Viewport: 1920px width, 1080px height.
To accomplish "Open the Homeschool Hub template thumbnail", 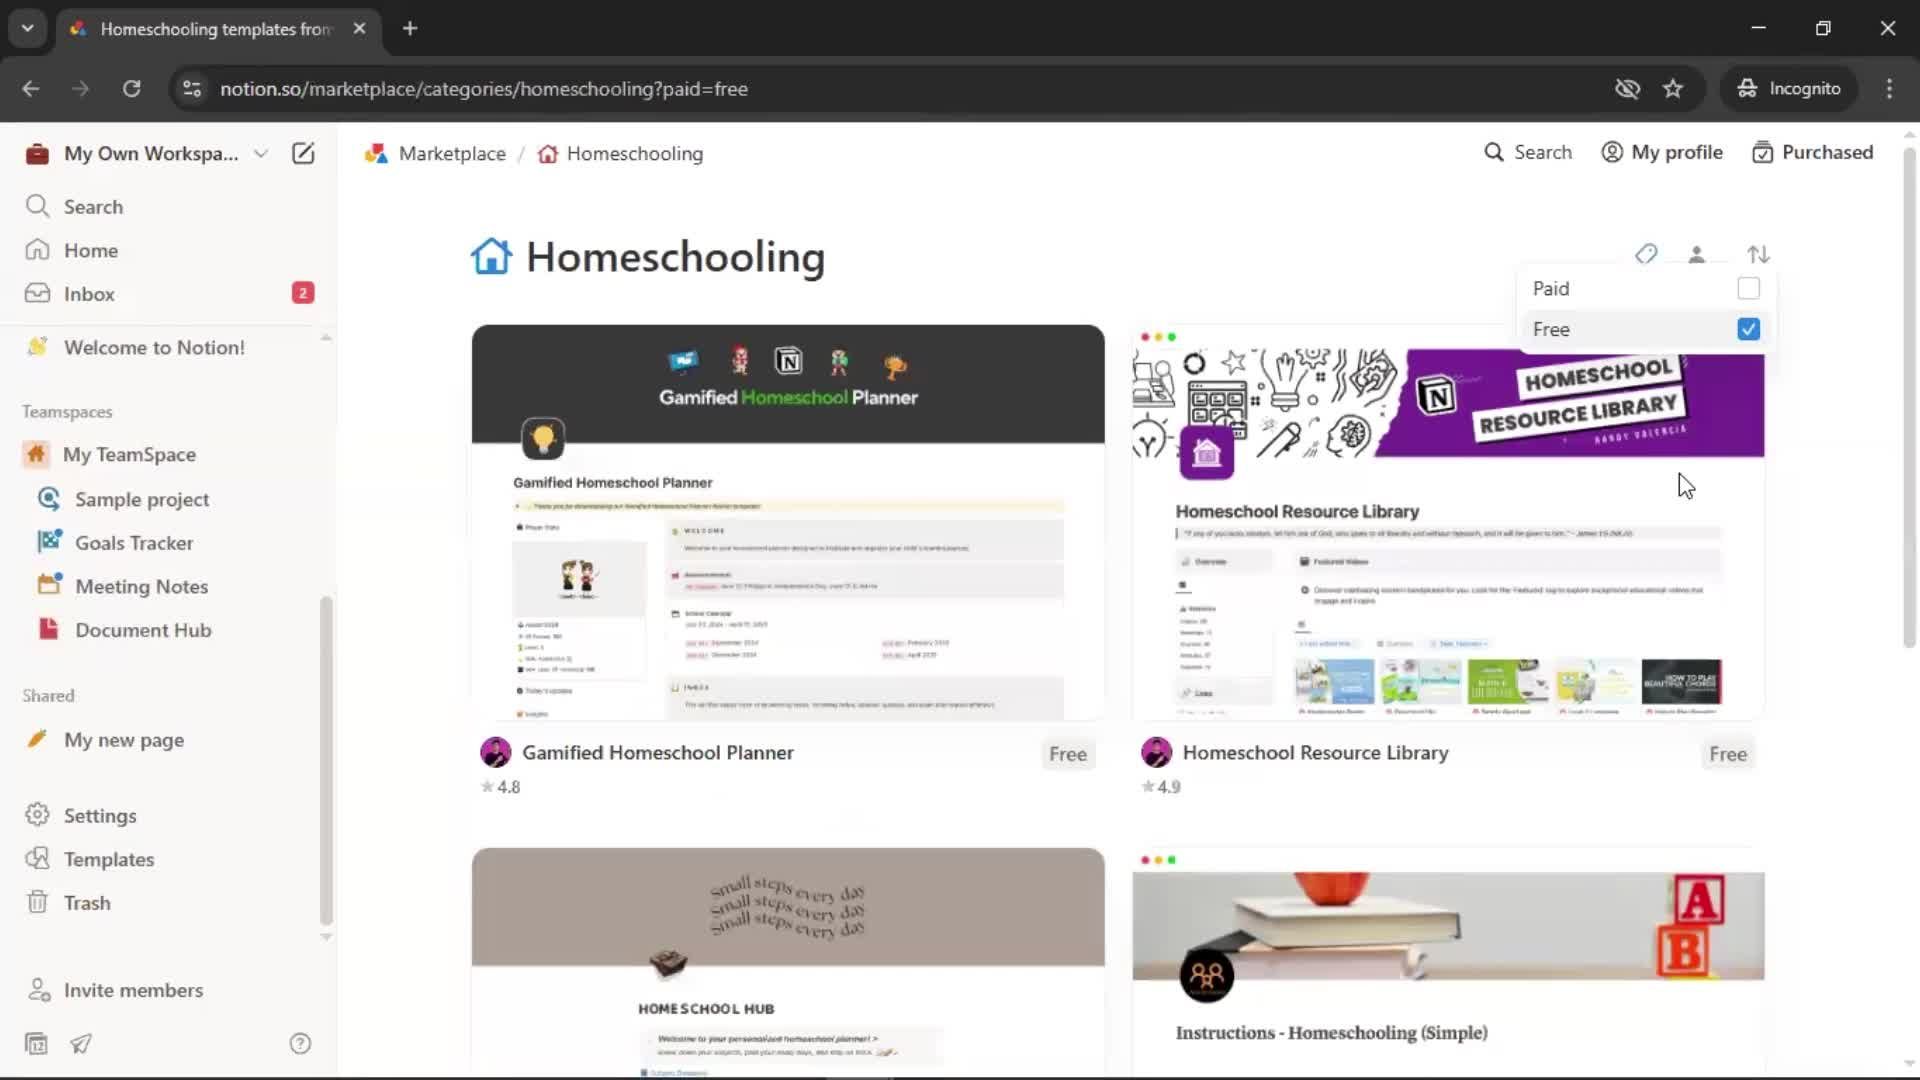I will [x=788, y=963].
